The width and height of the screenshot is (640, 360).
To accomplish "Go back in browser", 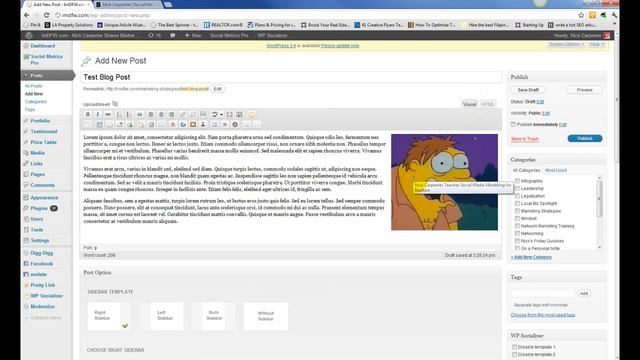I will (27, 15).
